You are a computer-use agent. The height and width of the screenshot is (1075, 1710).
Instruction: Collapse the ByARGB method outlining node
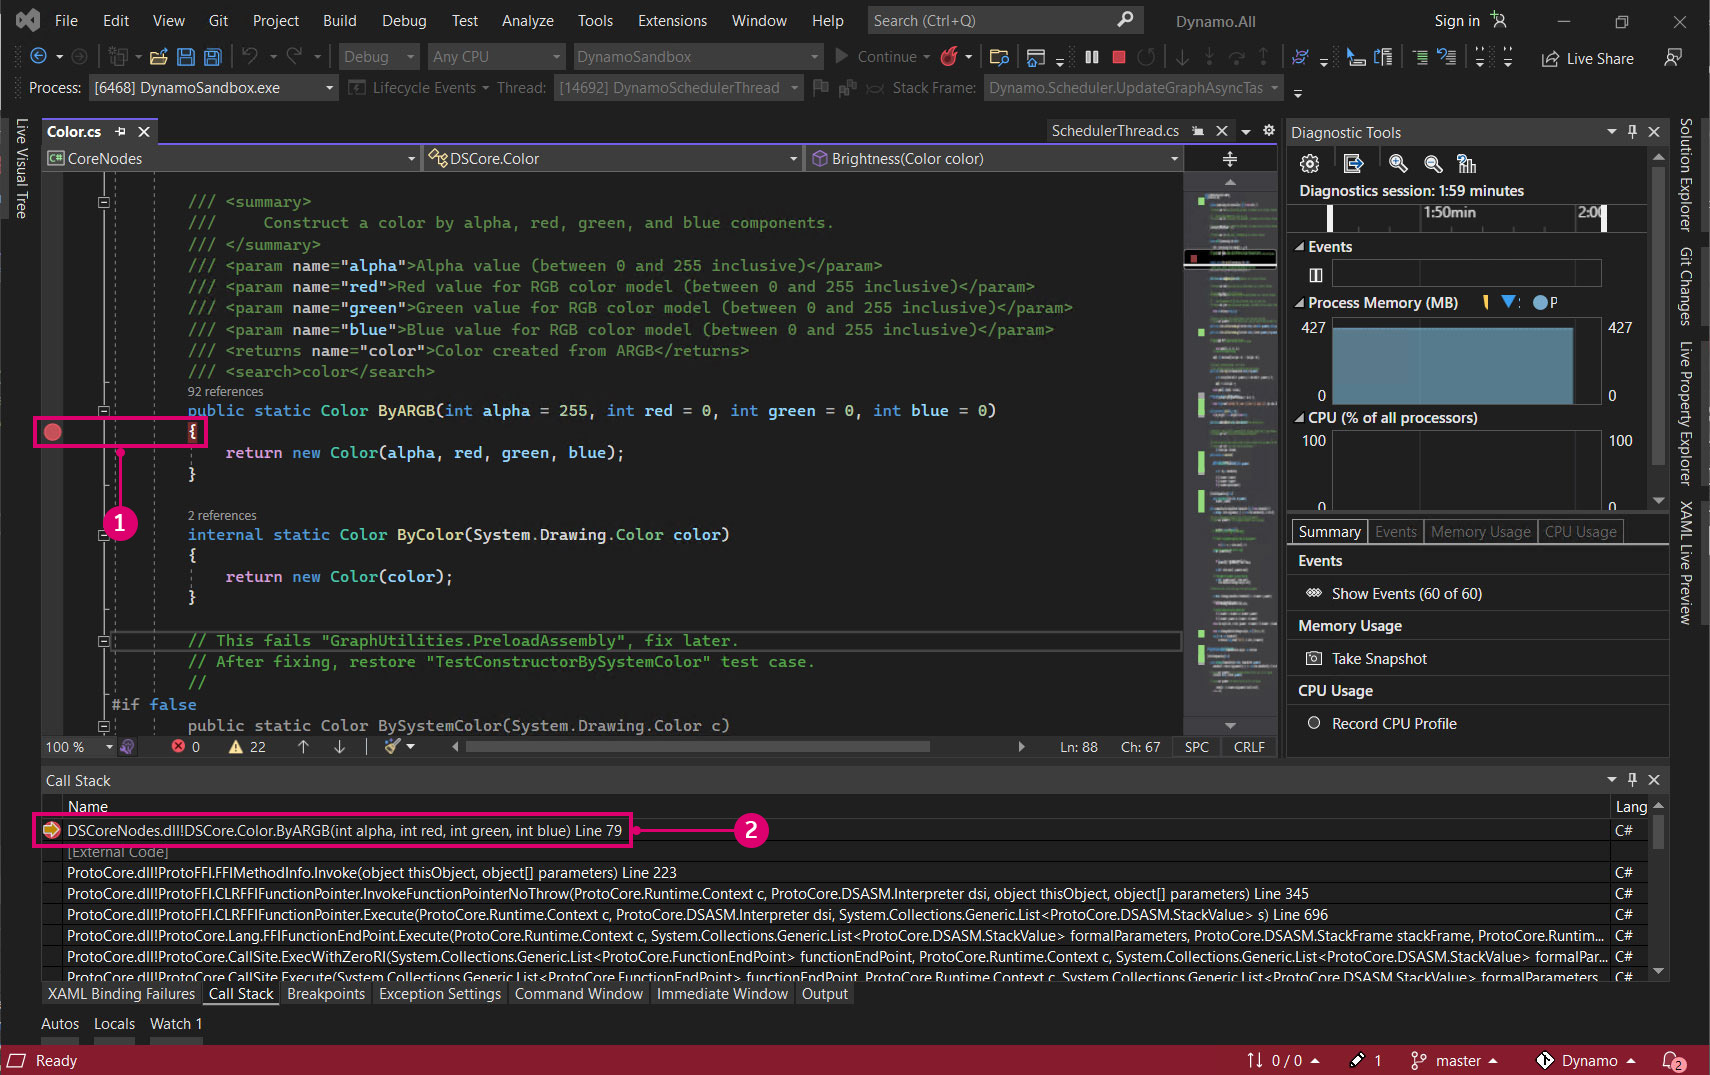[x=104, y=411]
